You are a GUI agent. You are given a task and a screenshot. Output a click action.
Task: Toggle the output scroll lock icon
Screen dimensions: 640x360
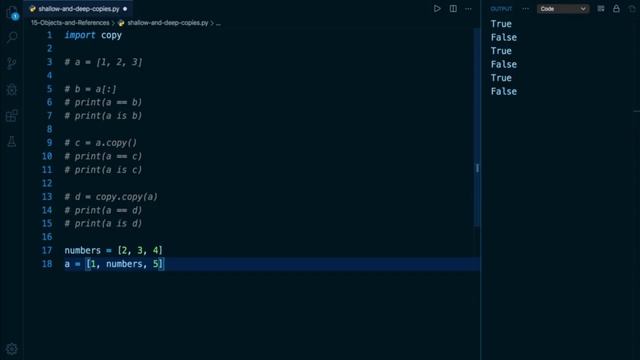point(616,9)
